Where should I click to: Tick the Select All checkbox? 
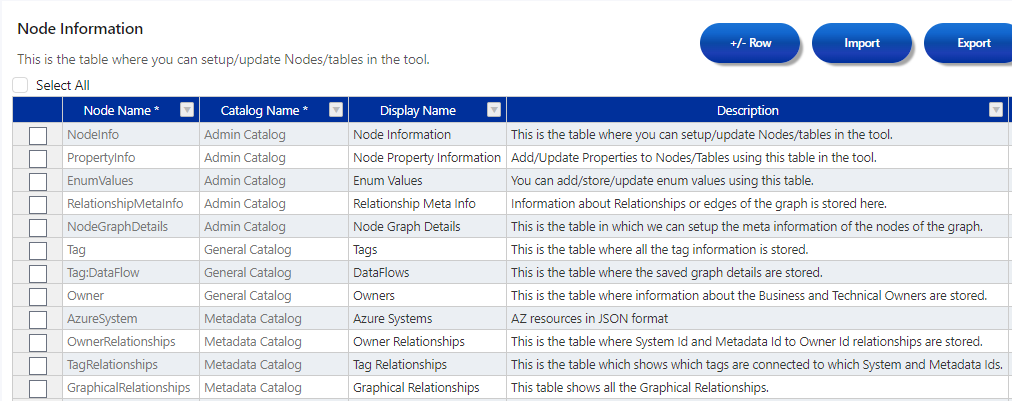pyautogui.click(x=21, y=85)
